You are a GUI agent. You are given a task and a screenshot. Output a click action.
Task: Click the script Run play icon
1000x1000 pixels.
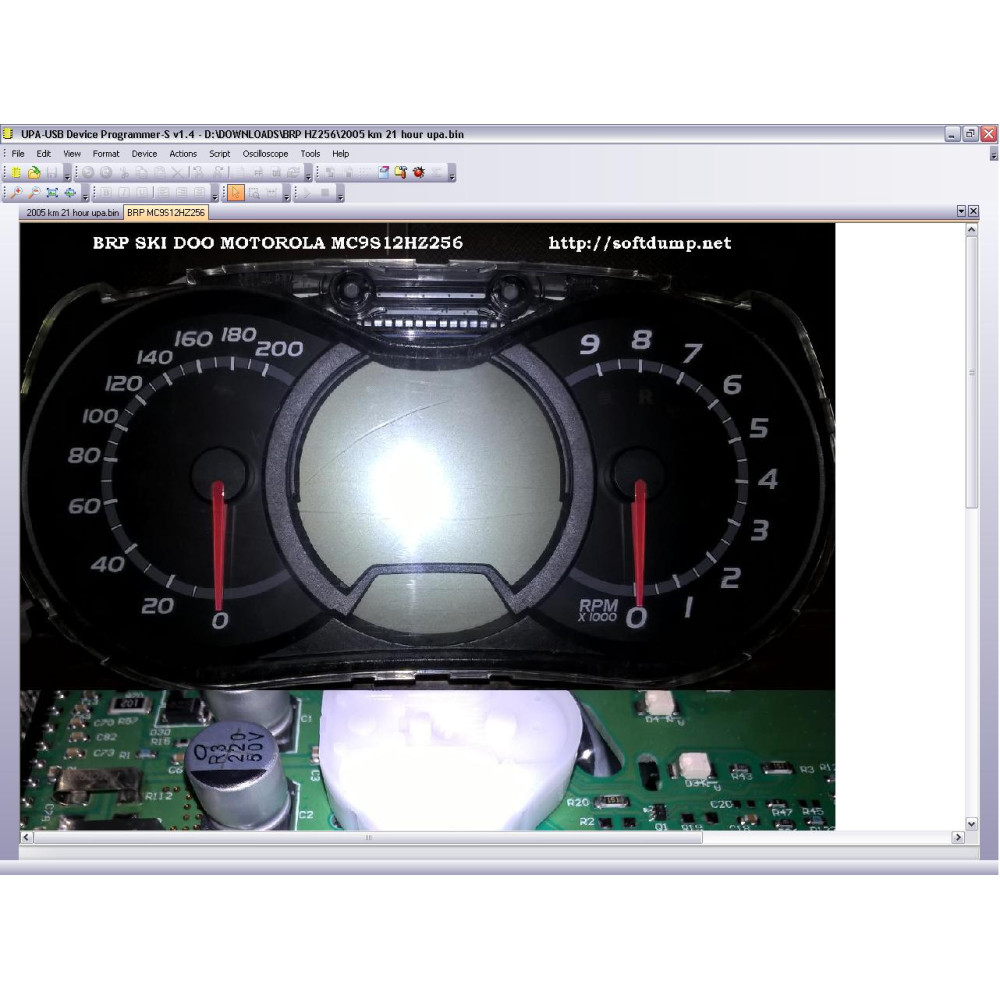[307, 193]
